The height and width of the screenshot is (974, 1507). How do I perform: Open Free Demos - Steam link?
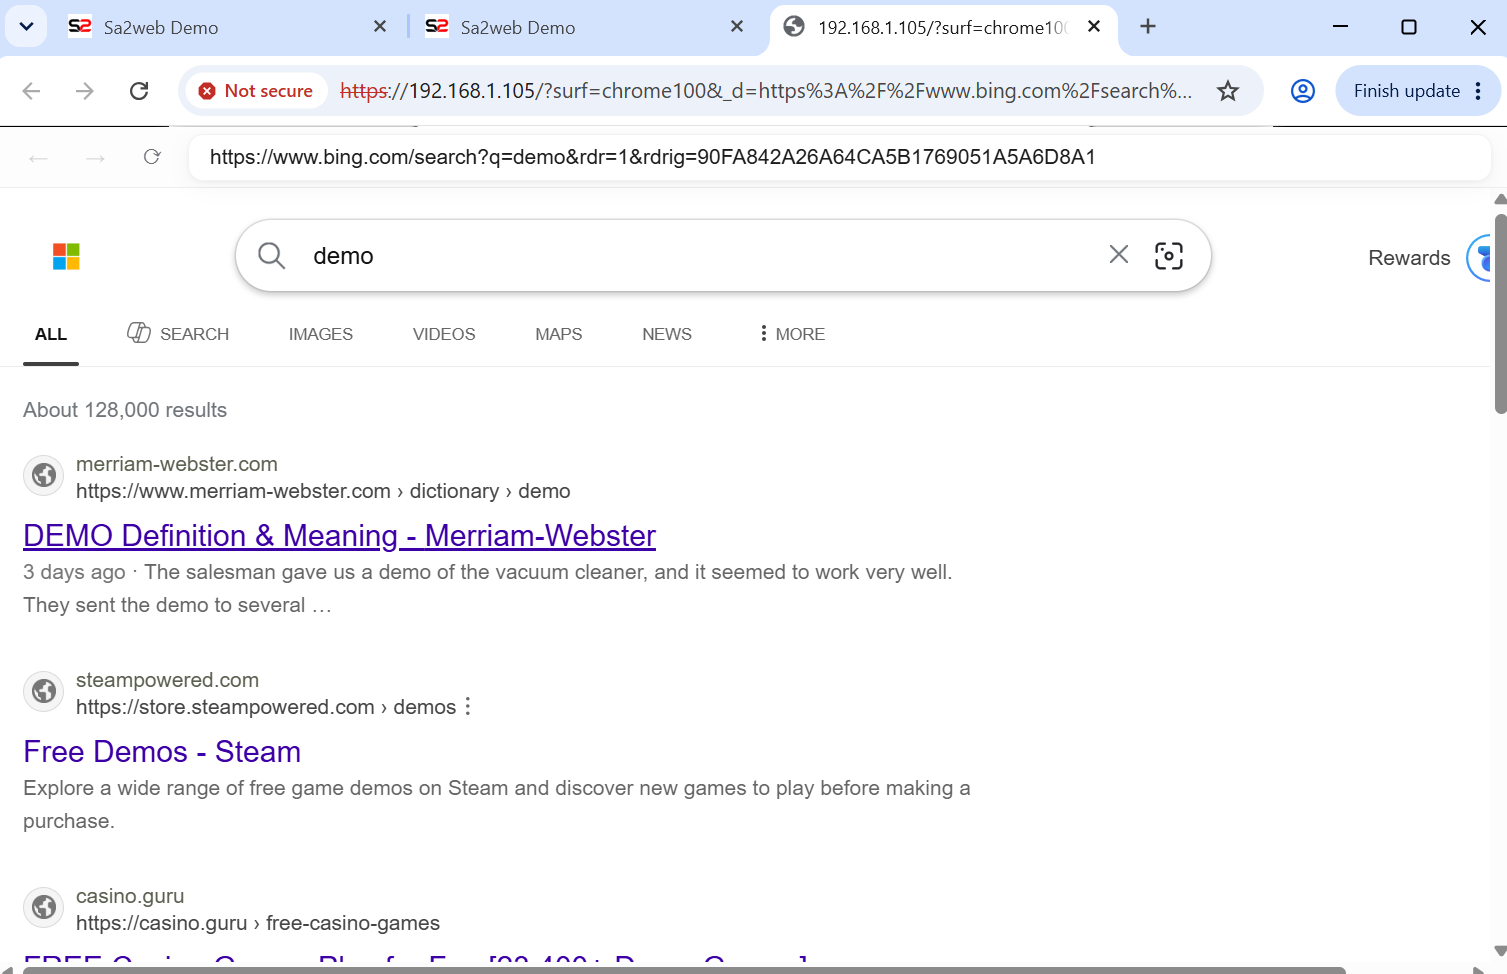(x=162, y=752)
